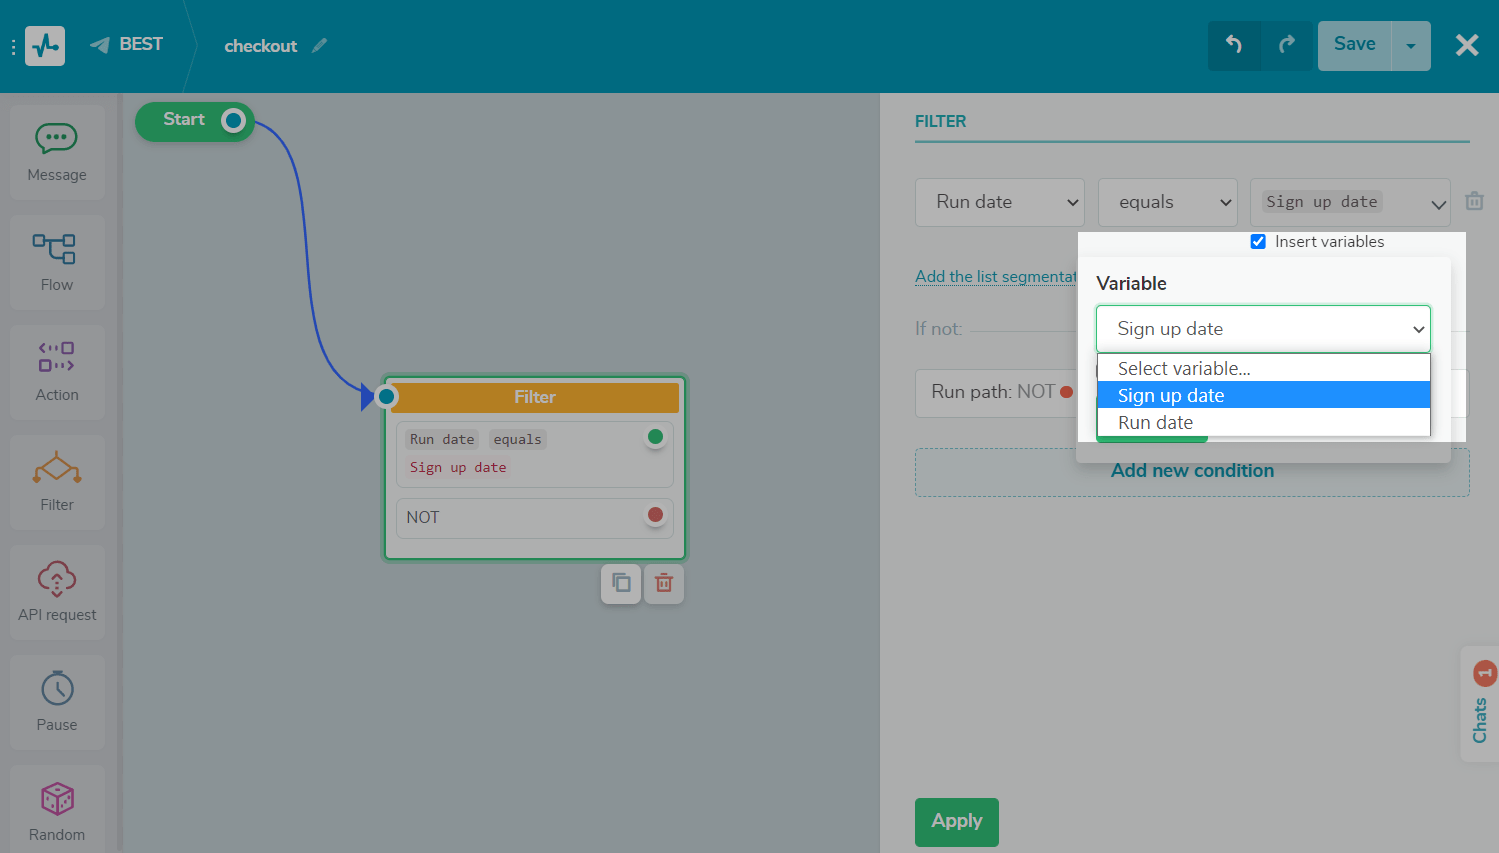
Task: Choose the Action block icon
Action: [x=56, y=358]
